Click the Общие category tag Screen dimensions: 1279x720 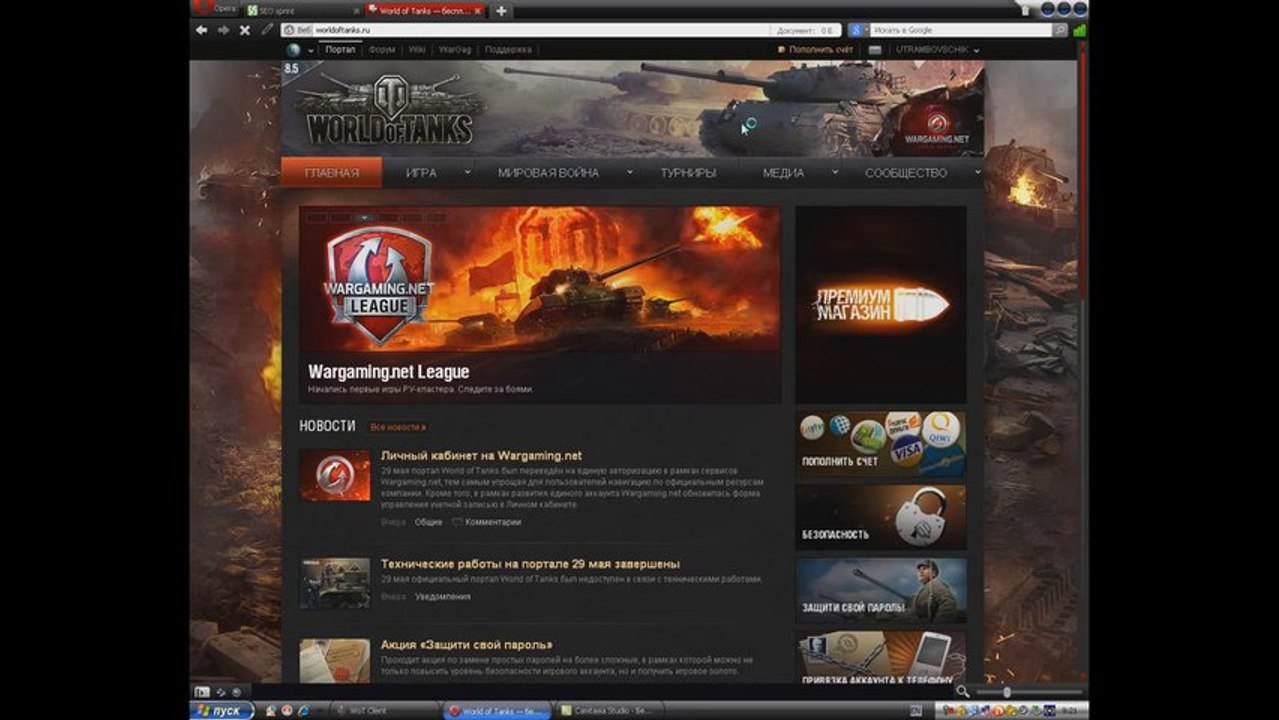428,522
